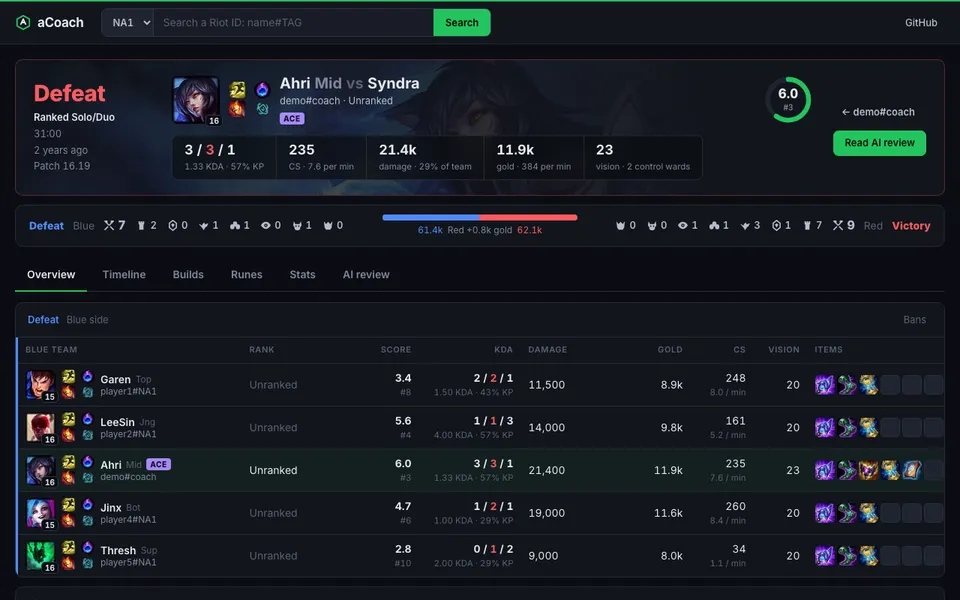
Task: Click player2#NA1 under LeeSin
Action: (128, 434)
